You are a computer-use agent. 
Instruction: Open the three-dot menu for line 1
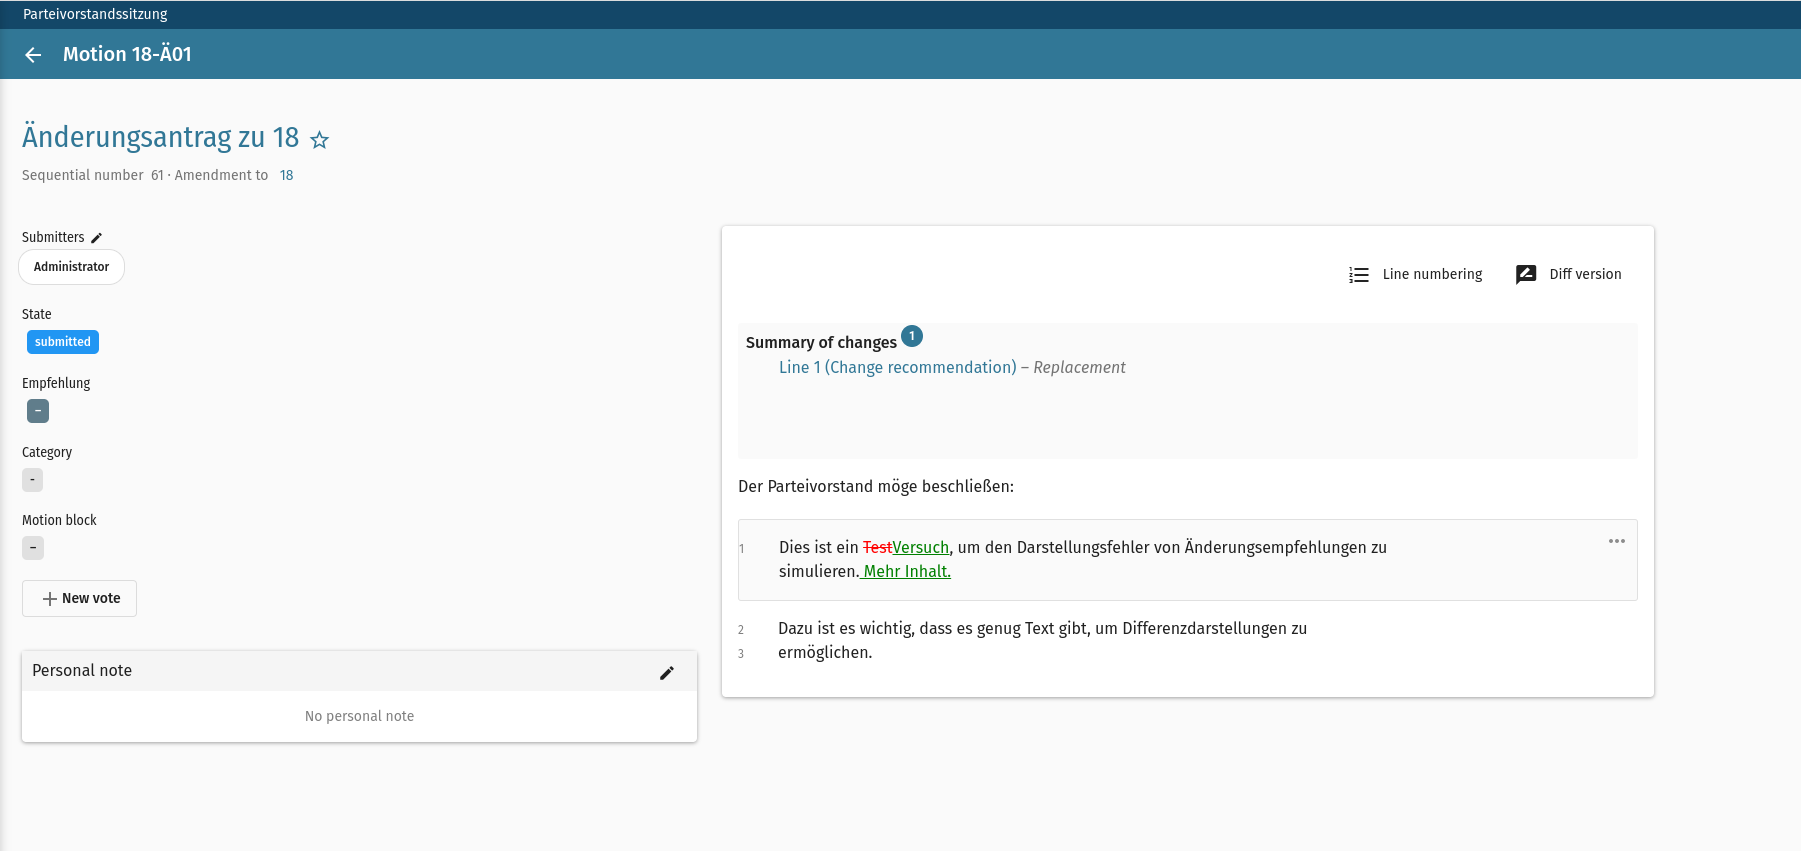click(x=1617, y=541)
